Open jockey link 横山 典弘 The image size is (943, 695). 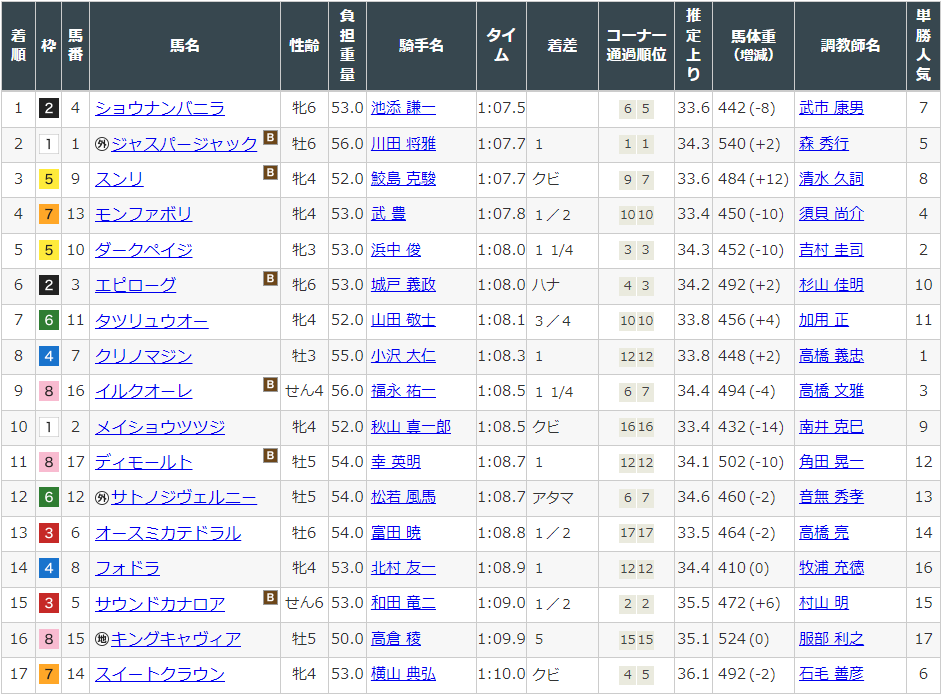404,674
